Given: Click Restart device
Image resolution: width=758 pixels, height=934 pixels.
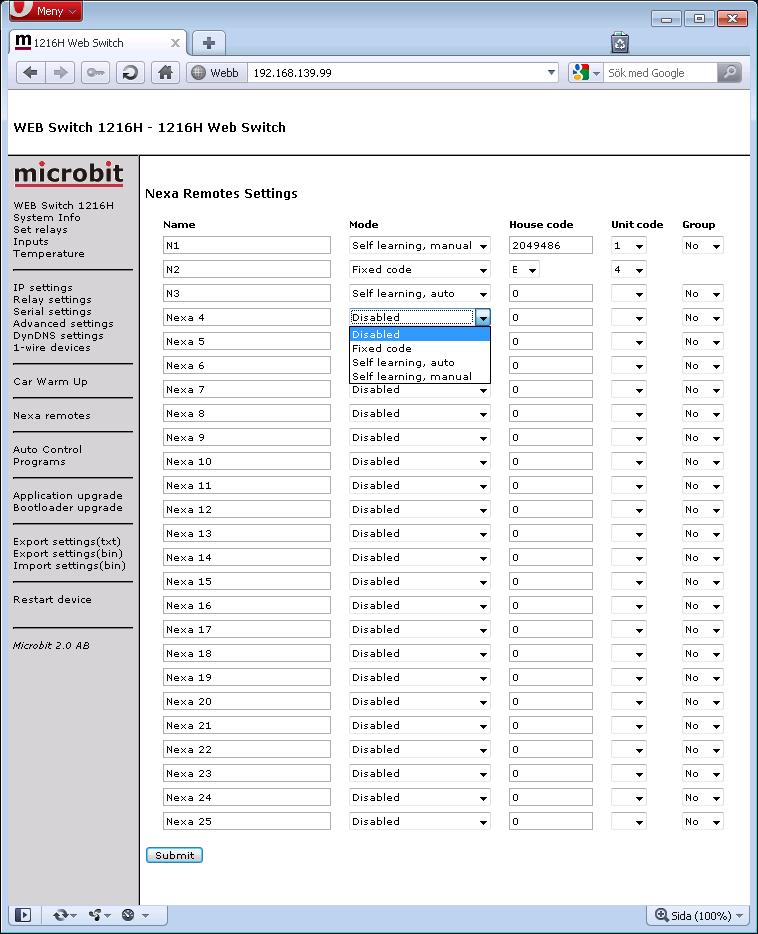Looking at the screenshot, I should tap(52, 599).
